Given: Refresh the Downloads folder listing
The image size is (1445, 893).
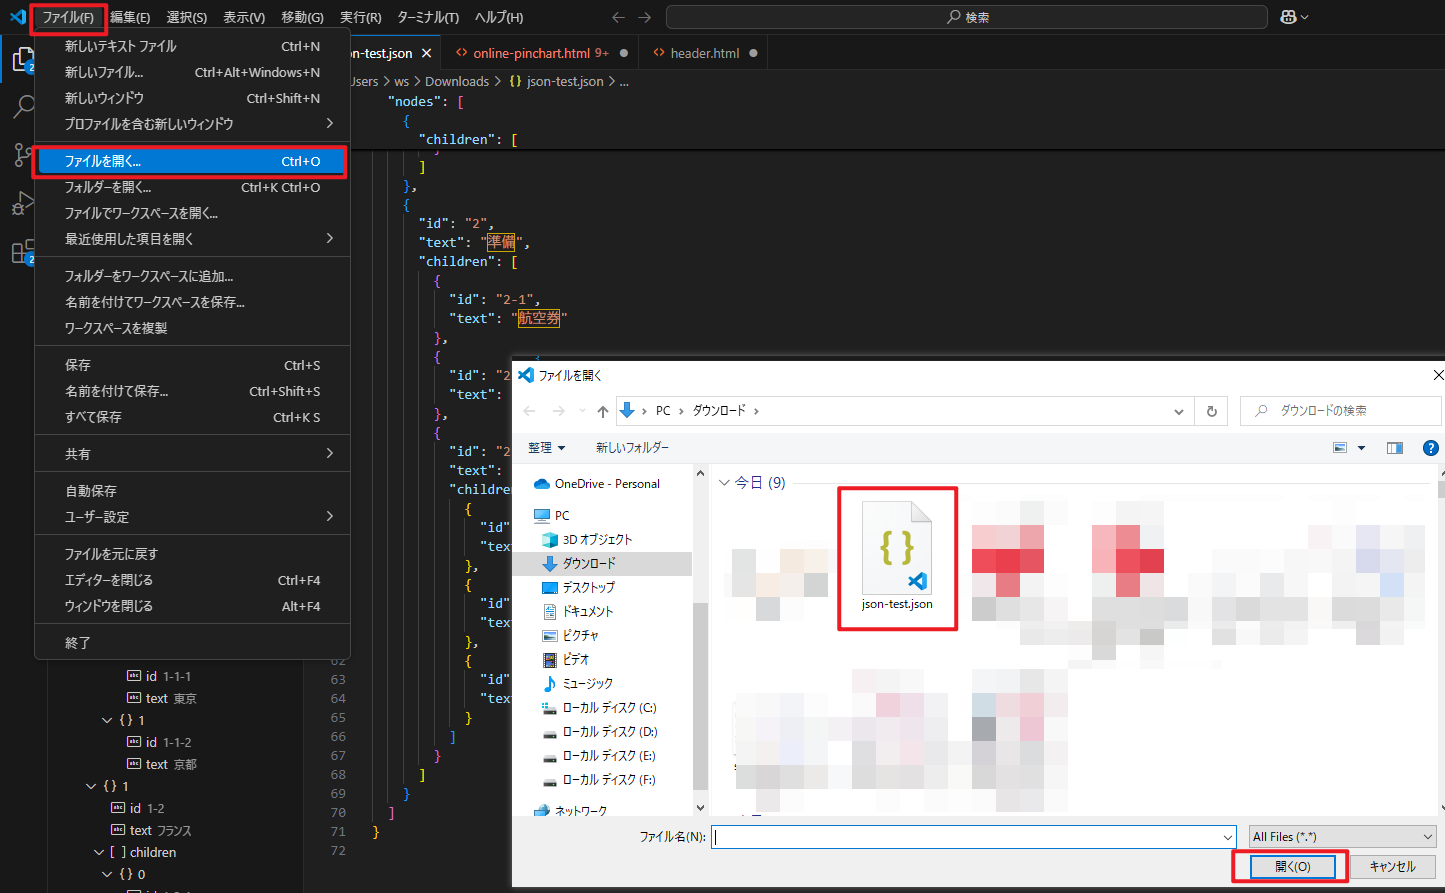Looking at the screenshot, I should (x=1211, y=411).
